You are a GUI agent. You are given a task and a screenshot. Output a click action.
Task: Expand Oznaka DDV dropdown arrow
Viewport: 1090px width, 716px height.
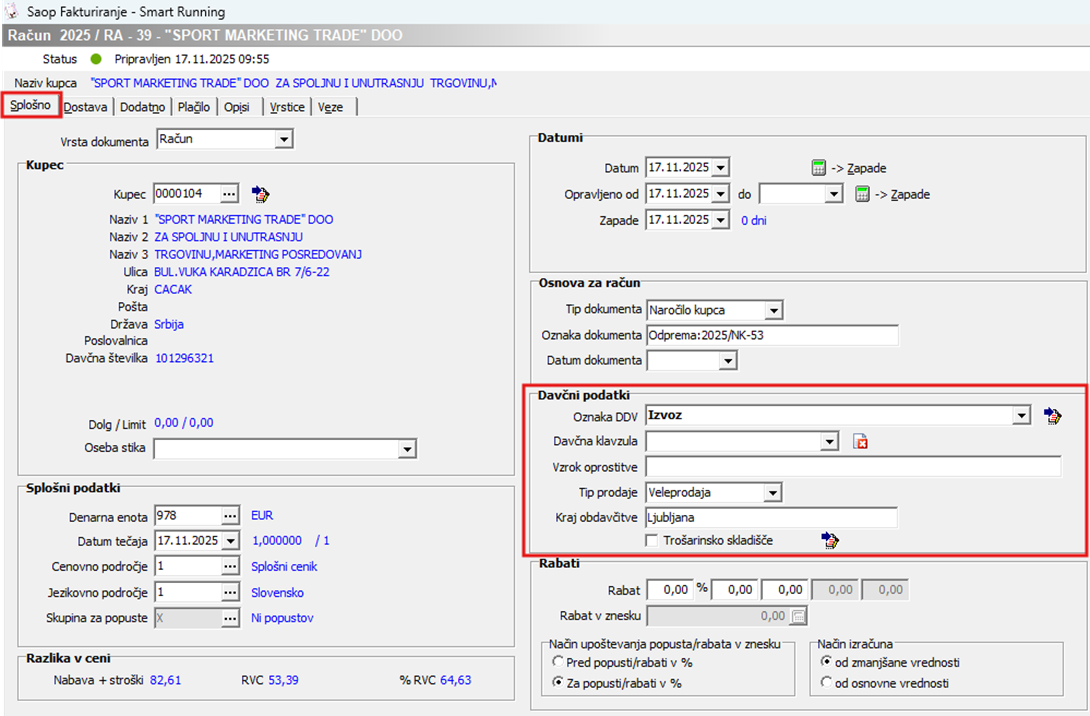1021,416
